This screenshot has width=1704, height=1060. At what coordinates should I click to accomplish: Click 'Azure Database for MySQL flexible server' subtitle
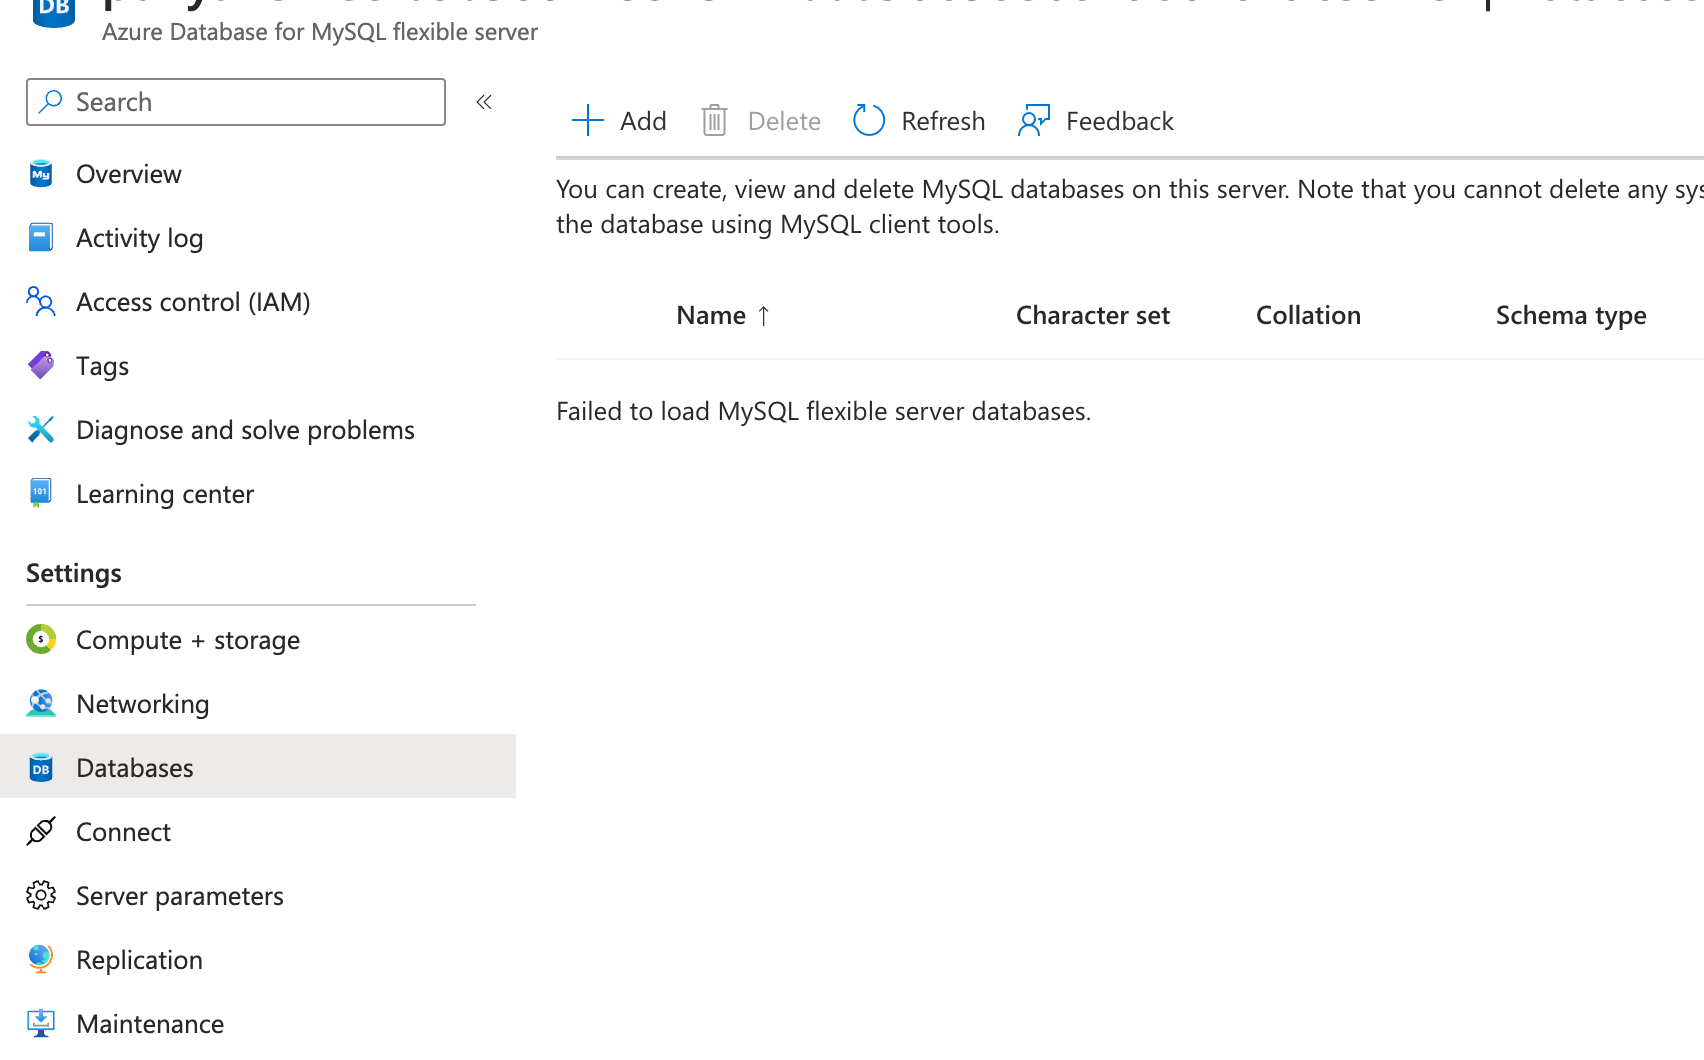pos(320,32)
